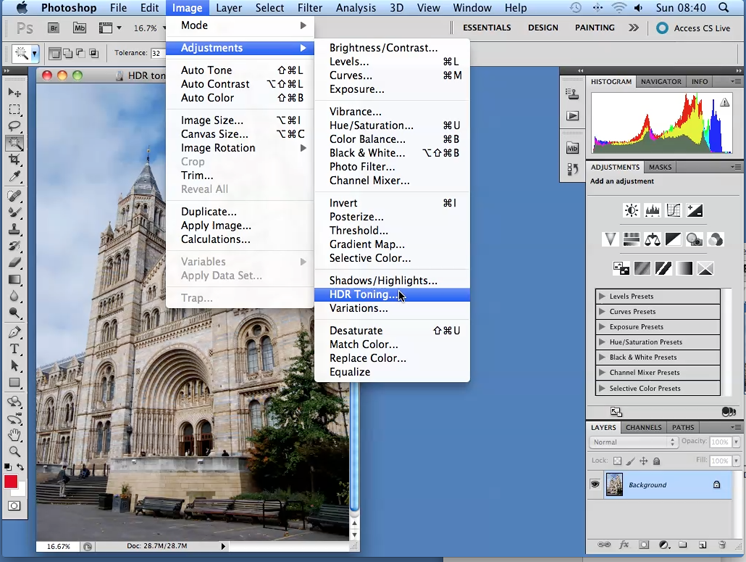Open Spotlight search in menu bar
Screen dimensions: 746x562
click(723, 8)
